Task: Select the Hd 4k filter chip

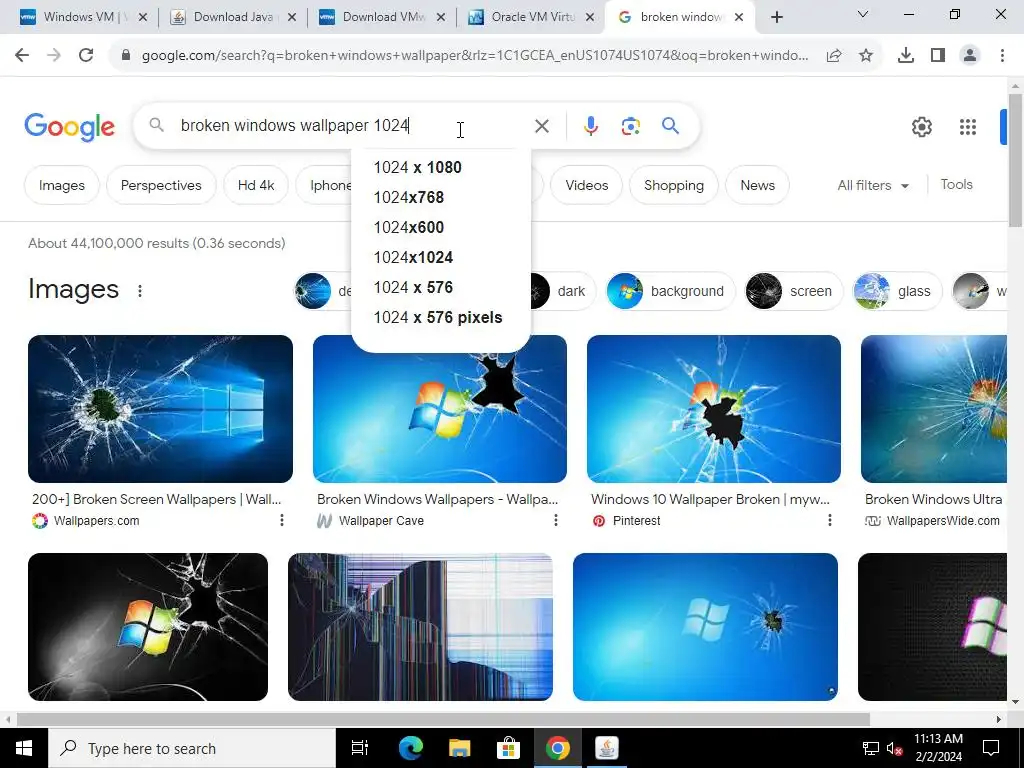Action: (256, 185)
